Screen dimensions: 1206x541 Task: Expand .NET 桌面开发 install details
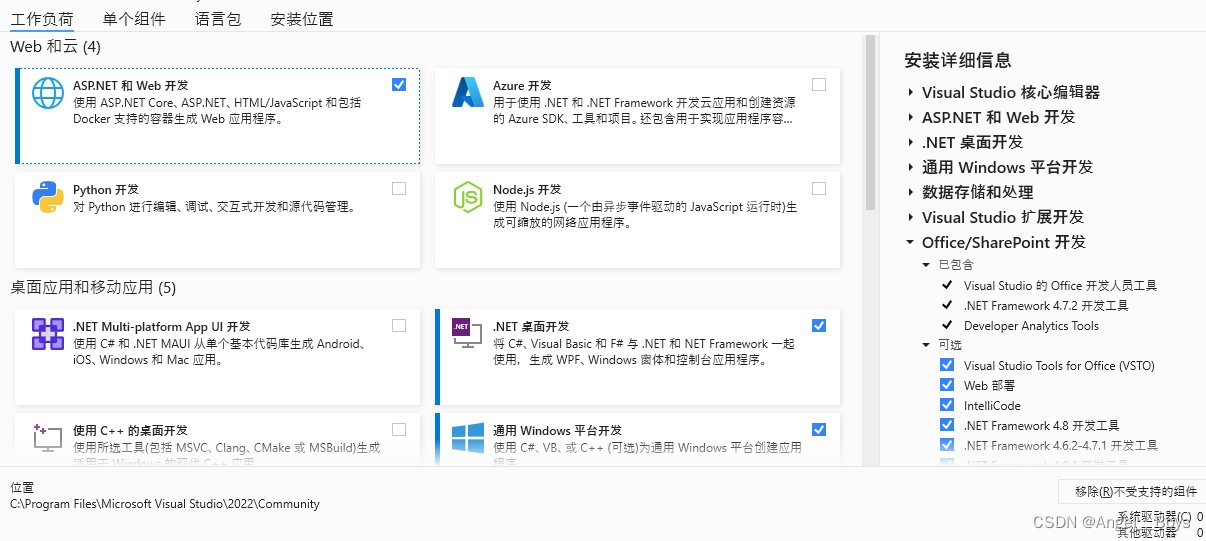click(x=910, y=142)
